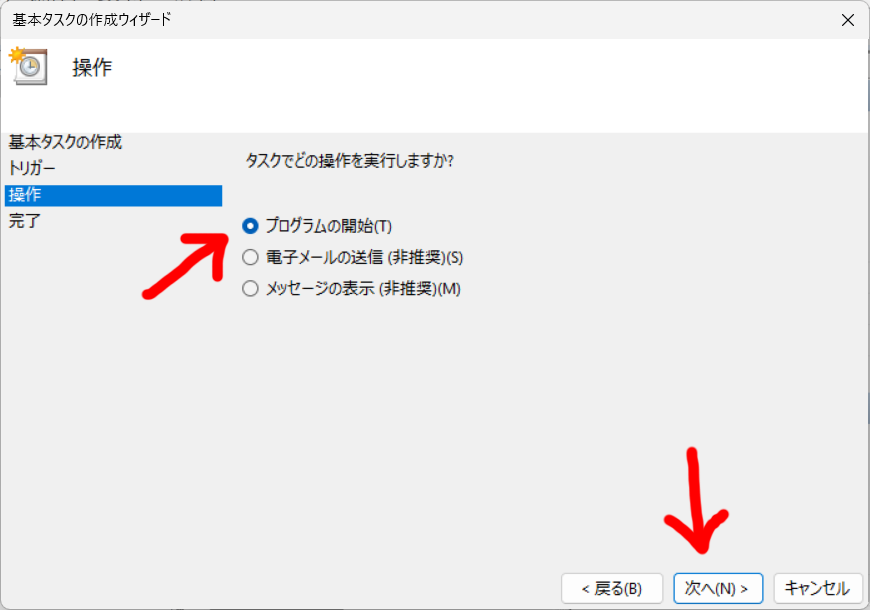Choose the 電子メールの送信 radio circle
Screen dimensions: 870x610
tap(250, 257)
